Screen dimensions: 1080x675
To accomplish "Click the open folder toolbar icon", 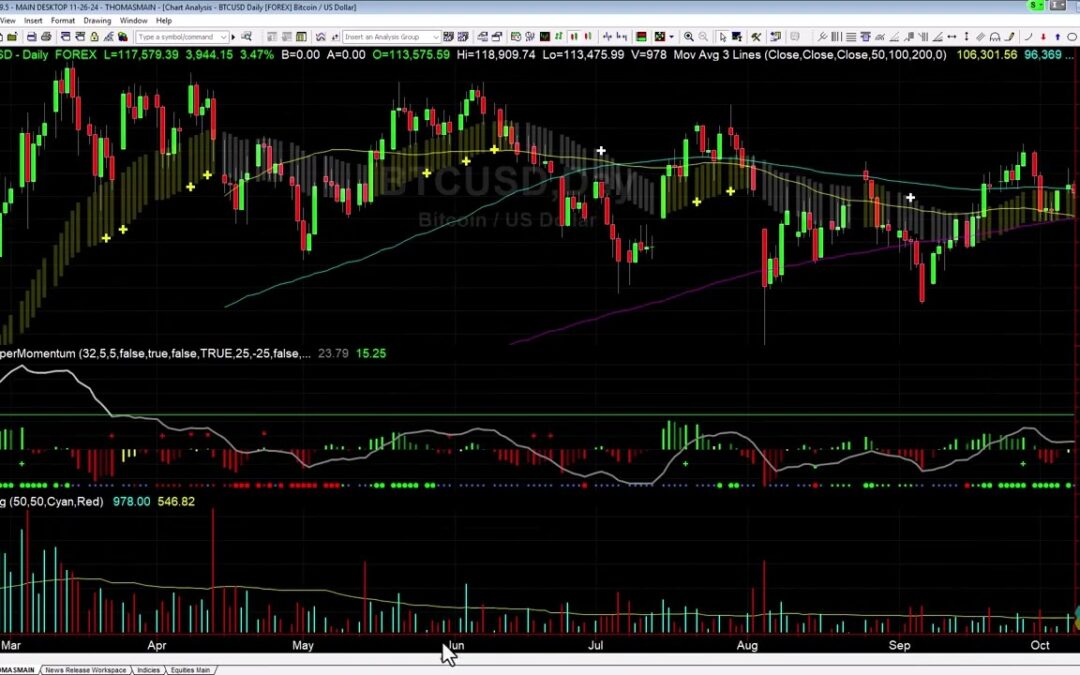I will (x=12, y=37).
